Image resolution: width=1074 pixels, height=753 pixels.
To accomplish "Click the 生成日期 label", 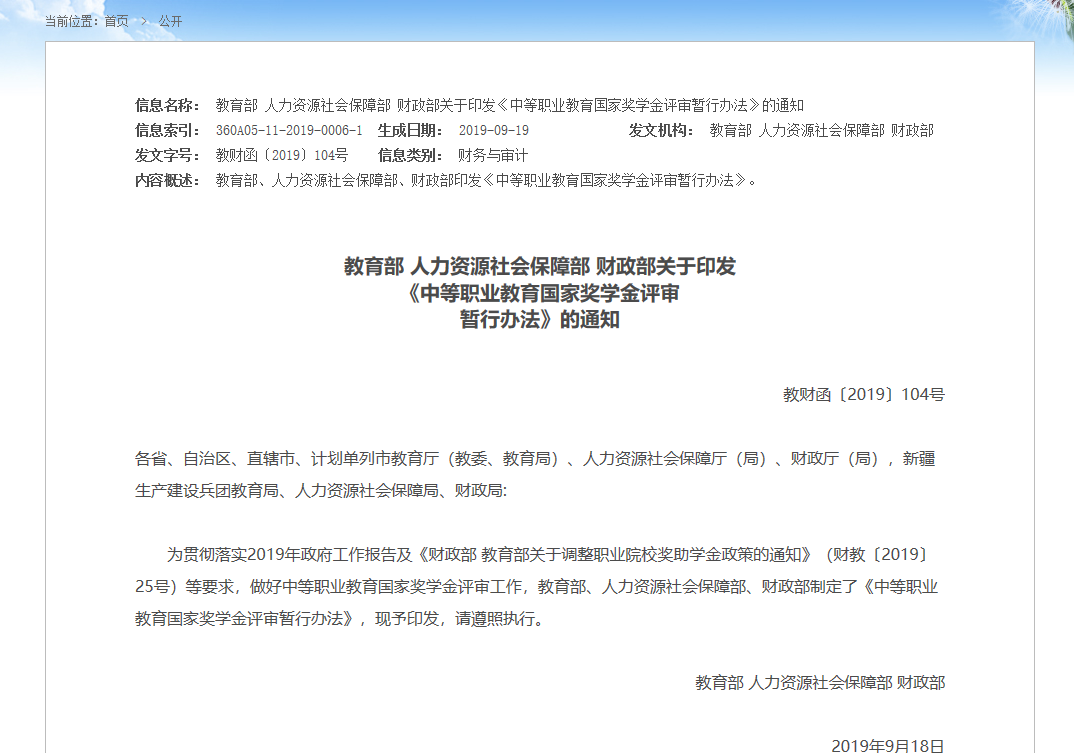I will pos(410,130).
